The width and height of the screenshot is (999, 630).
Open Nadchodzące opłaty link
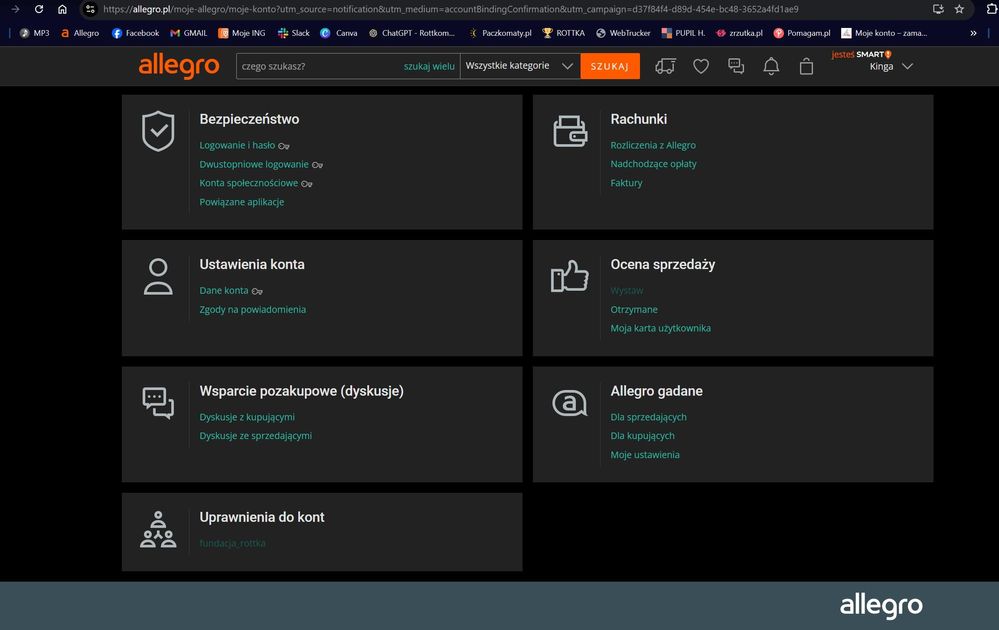click(653, 164)
